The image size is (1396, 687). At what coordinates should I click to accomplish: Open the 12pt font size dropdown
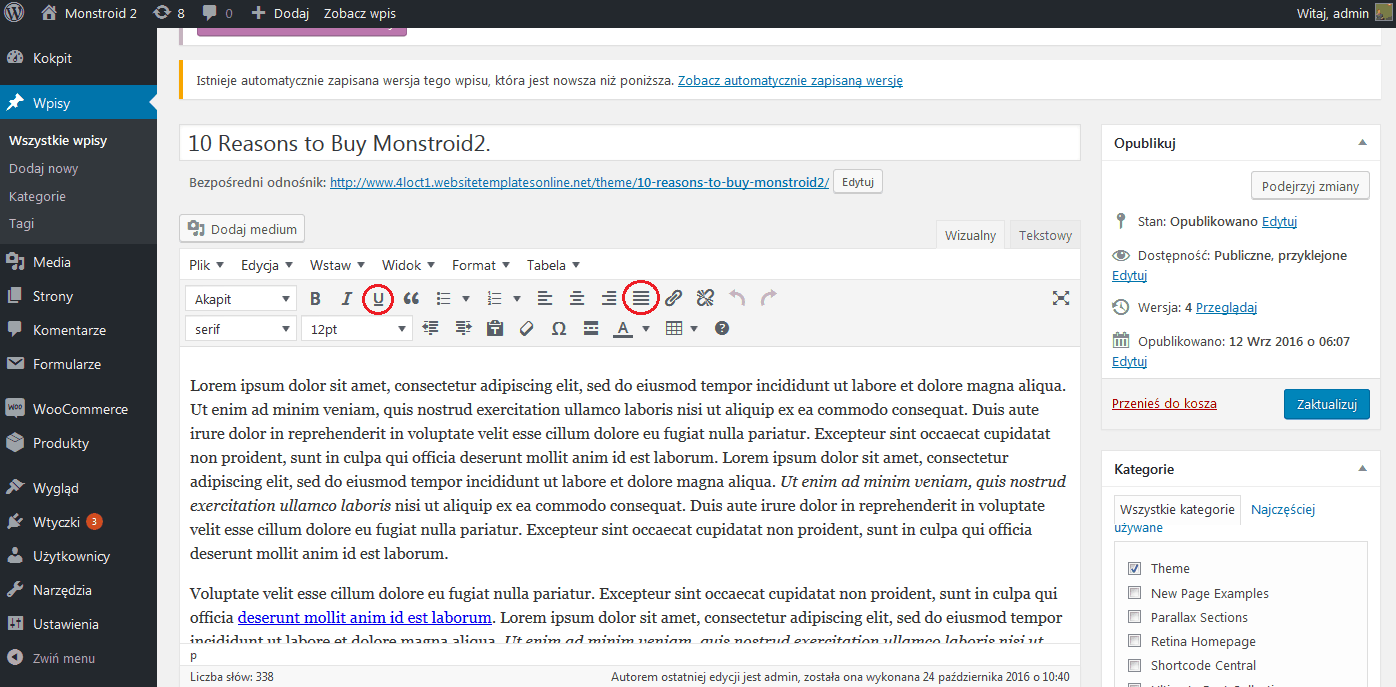(357, 328)
